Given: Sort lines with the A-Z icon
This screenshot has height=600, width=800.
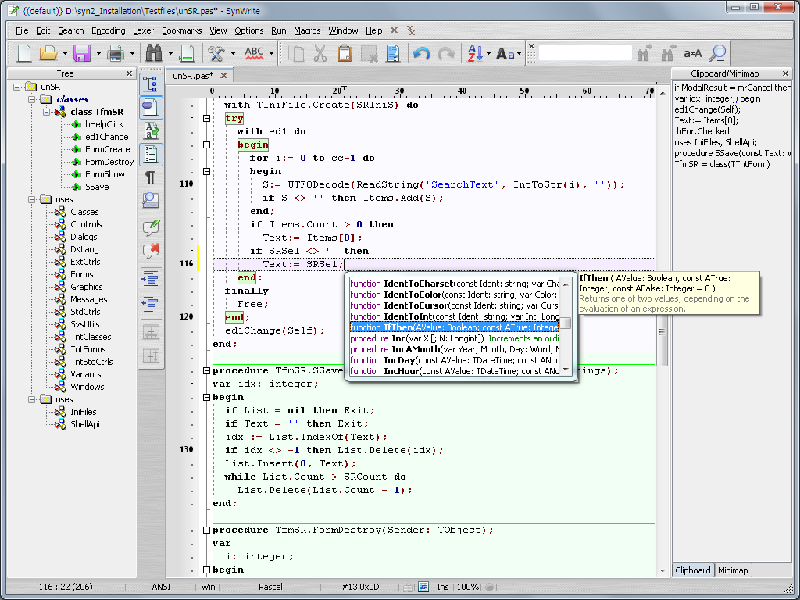Looking at the screenshot, I should [474, 53].
